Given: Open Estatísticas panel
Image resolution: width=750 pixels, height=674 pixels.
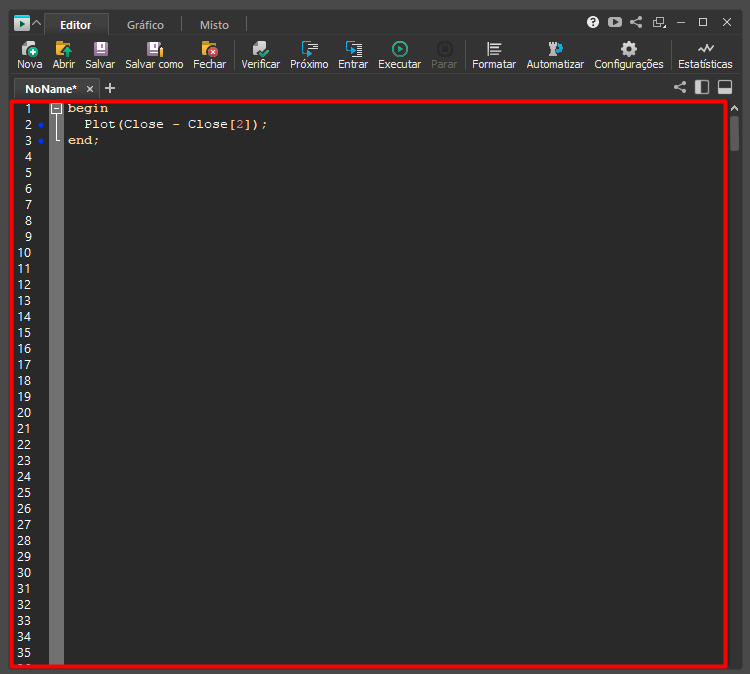Looking at the screenshot, I should coord(705,55).
